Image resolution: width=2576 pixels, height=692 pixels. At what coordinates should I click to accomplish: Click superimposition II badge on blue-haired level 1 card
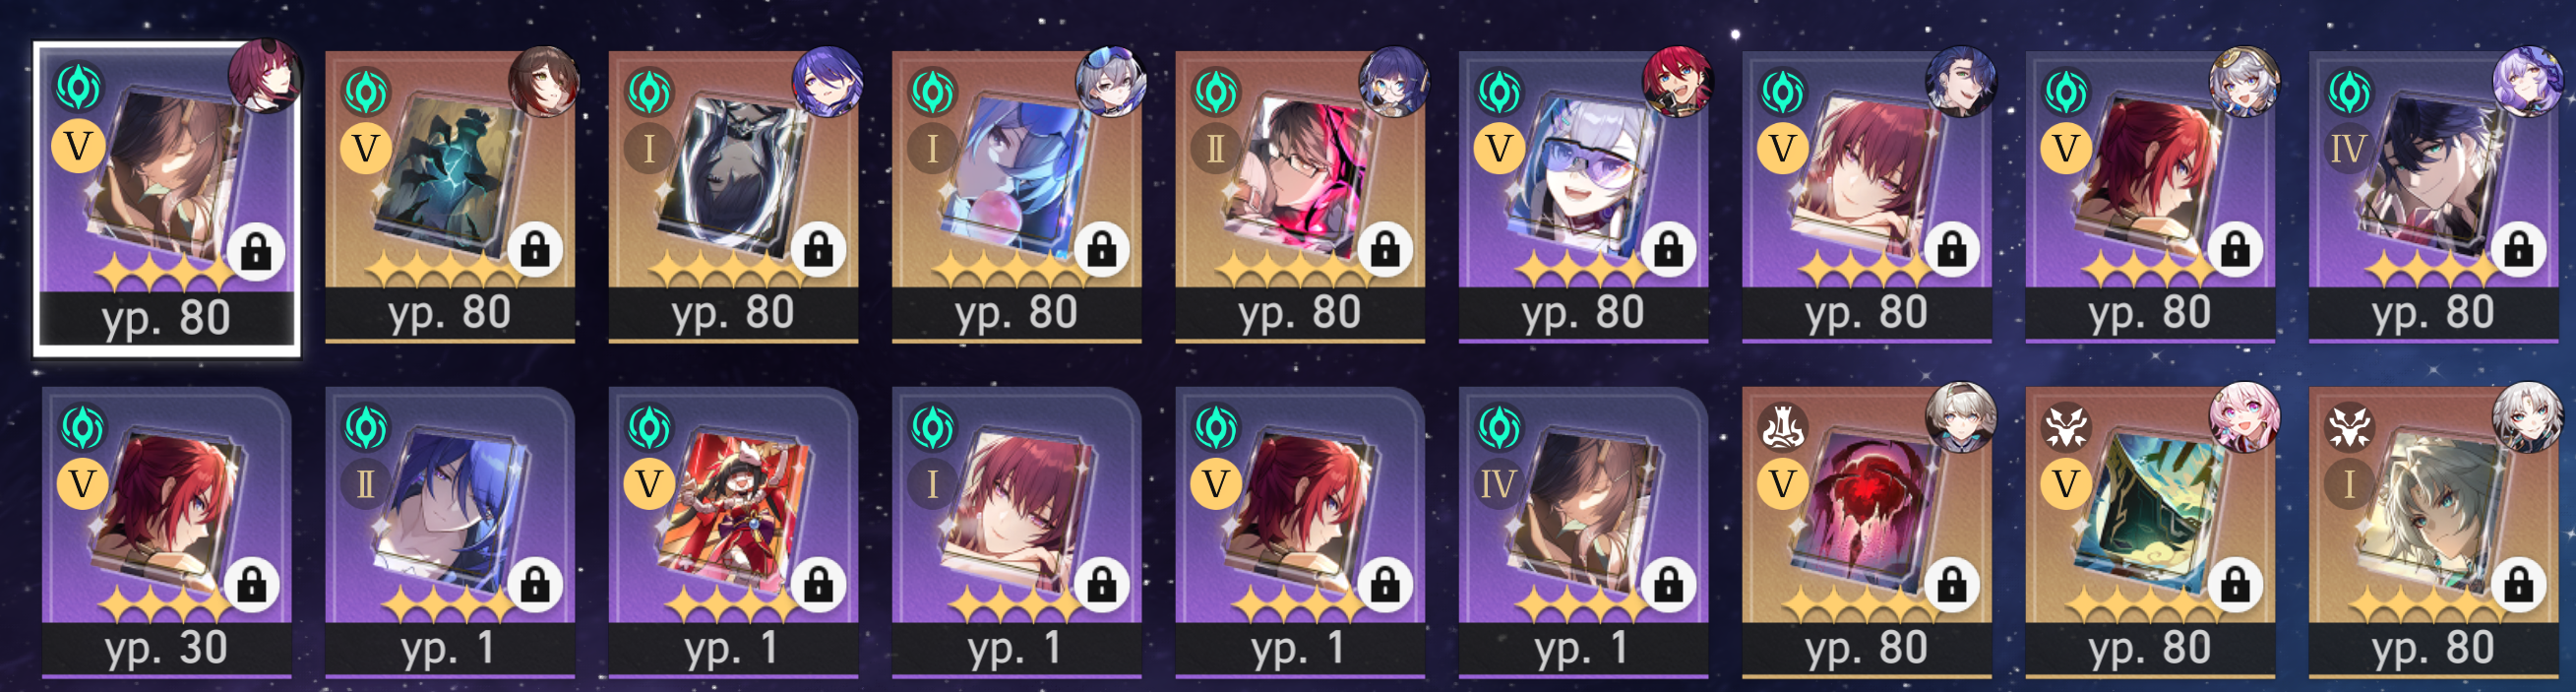tap(366, 484)
